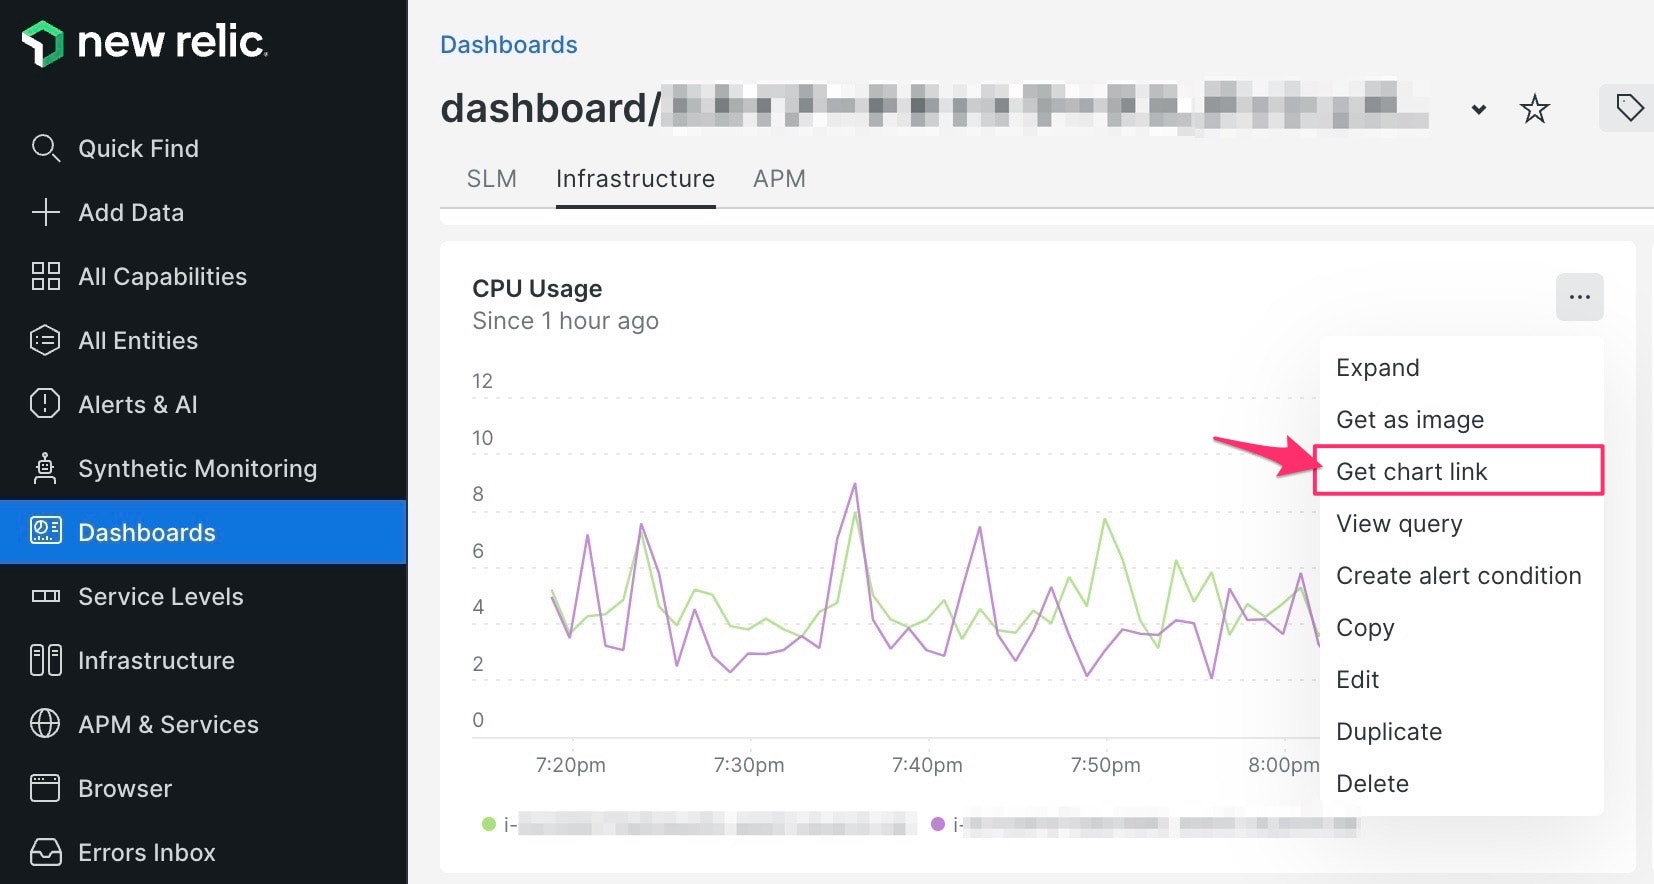Expand the dashboard title dropdown chevron
The width and height of the screenshot is (1654, 884).
click(x=1478, y=109)
